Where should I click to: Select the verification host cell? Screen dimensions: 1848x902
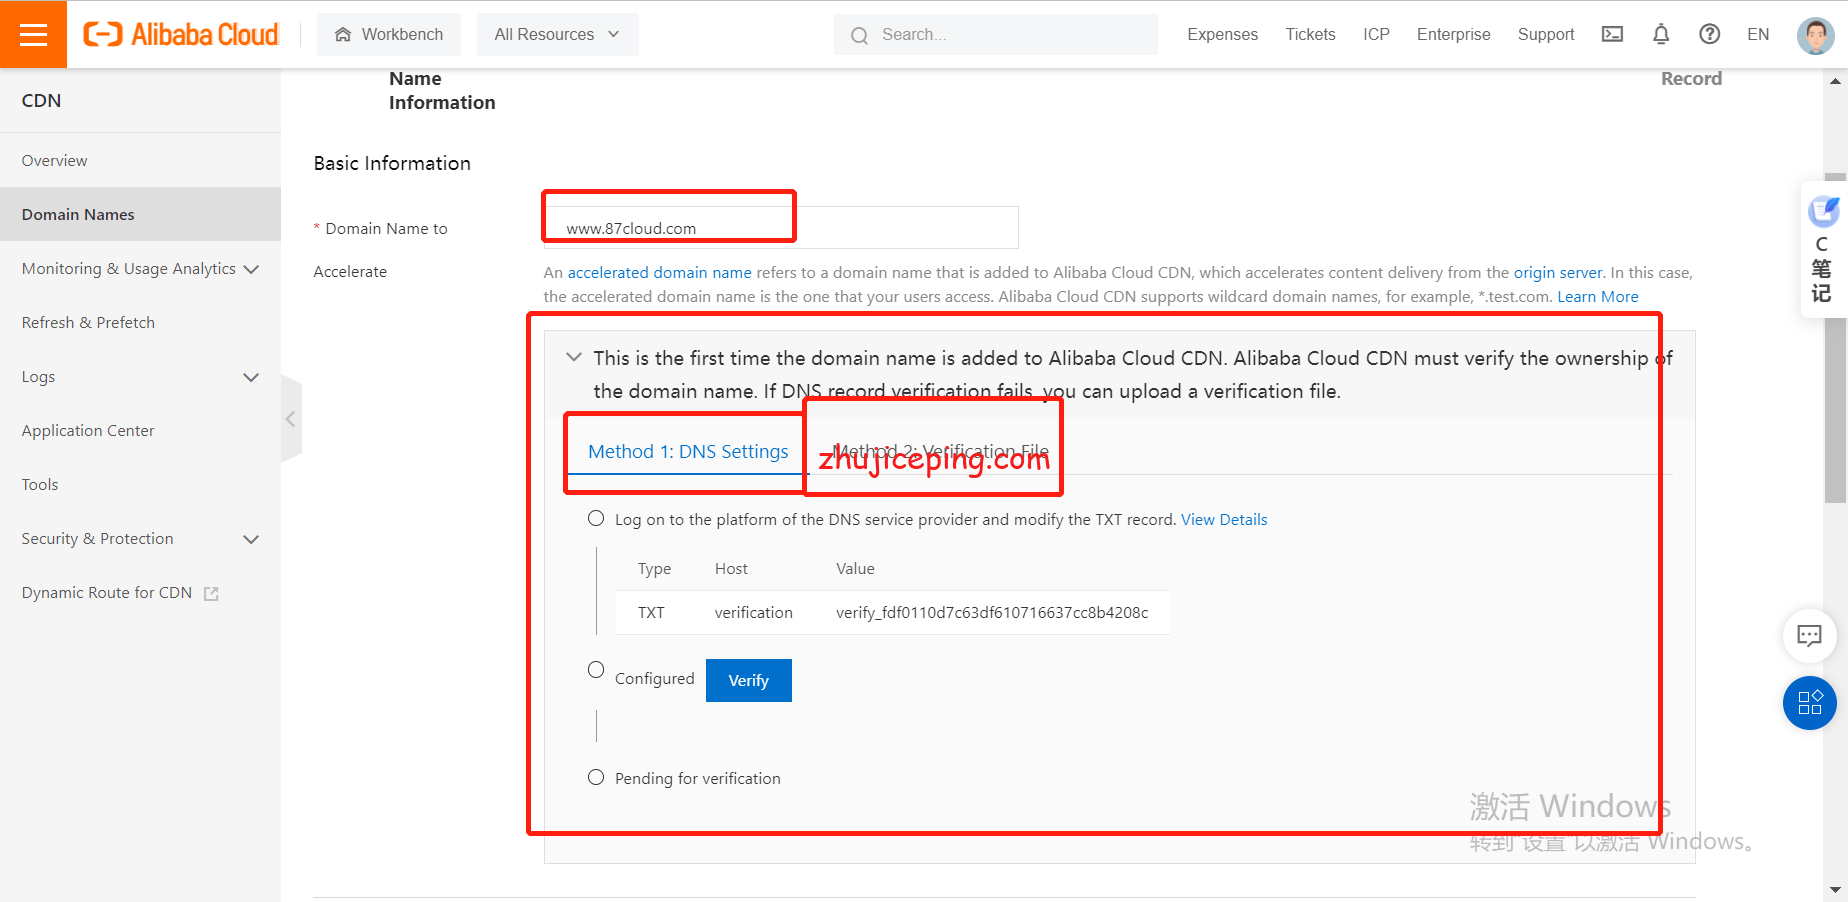(x=753, y=613)
